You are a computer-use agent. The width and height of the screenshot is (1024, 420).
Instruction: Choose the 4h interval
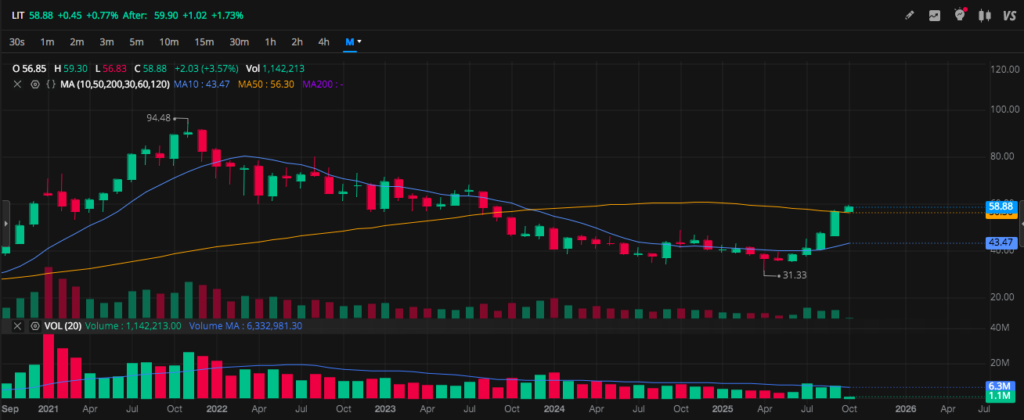coord(323,42)
